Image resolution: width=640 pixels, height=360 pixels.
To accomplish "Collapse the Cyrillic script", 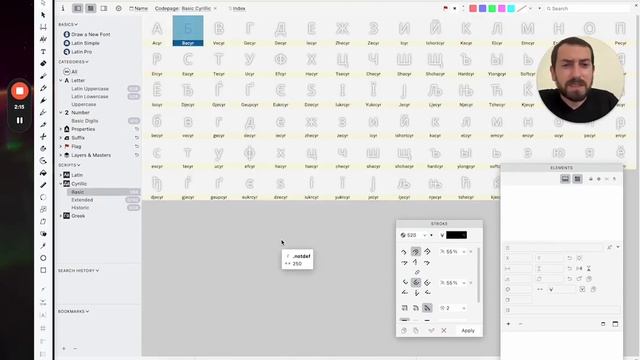I will click(61, 184).
